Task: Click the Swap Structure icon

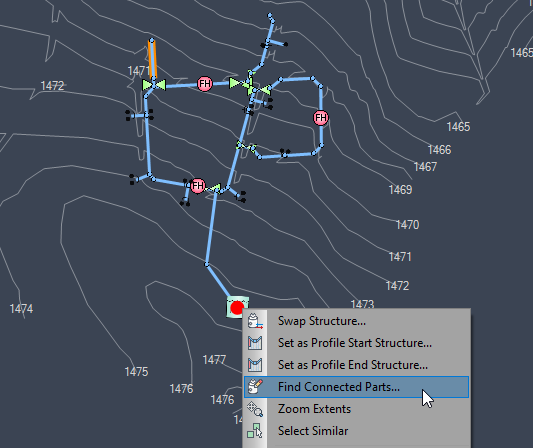Action: pyautogui.click(x=255, y=321)
